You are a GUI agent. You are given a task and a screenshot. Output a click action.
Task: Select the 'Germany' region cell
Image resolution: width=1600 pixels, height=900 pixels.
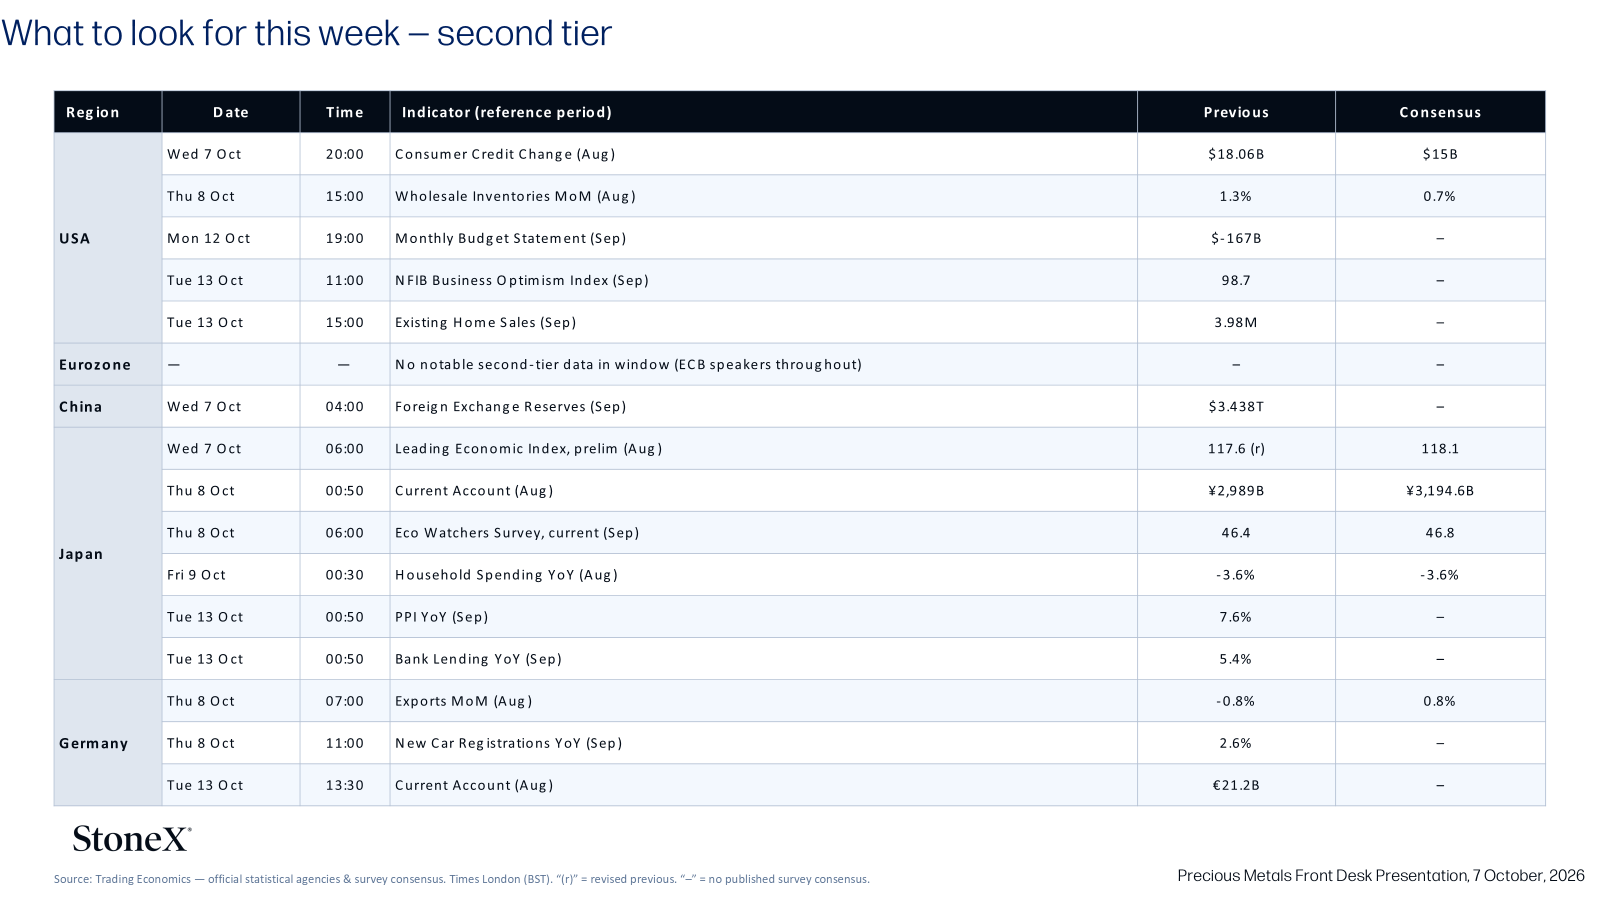[108, 742]
